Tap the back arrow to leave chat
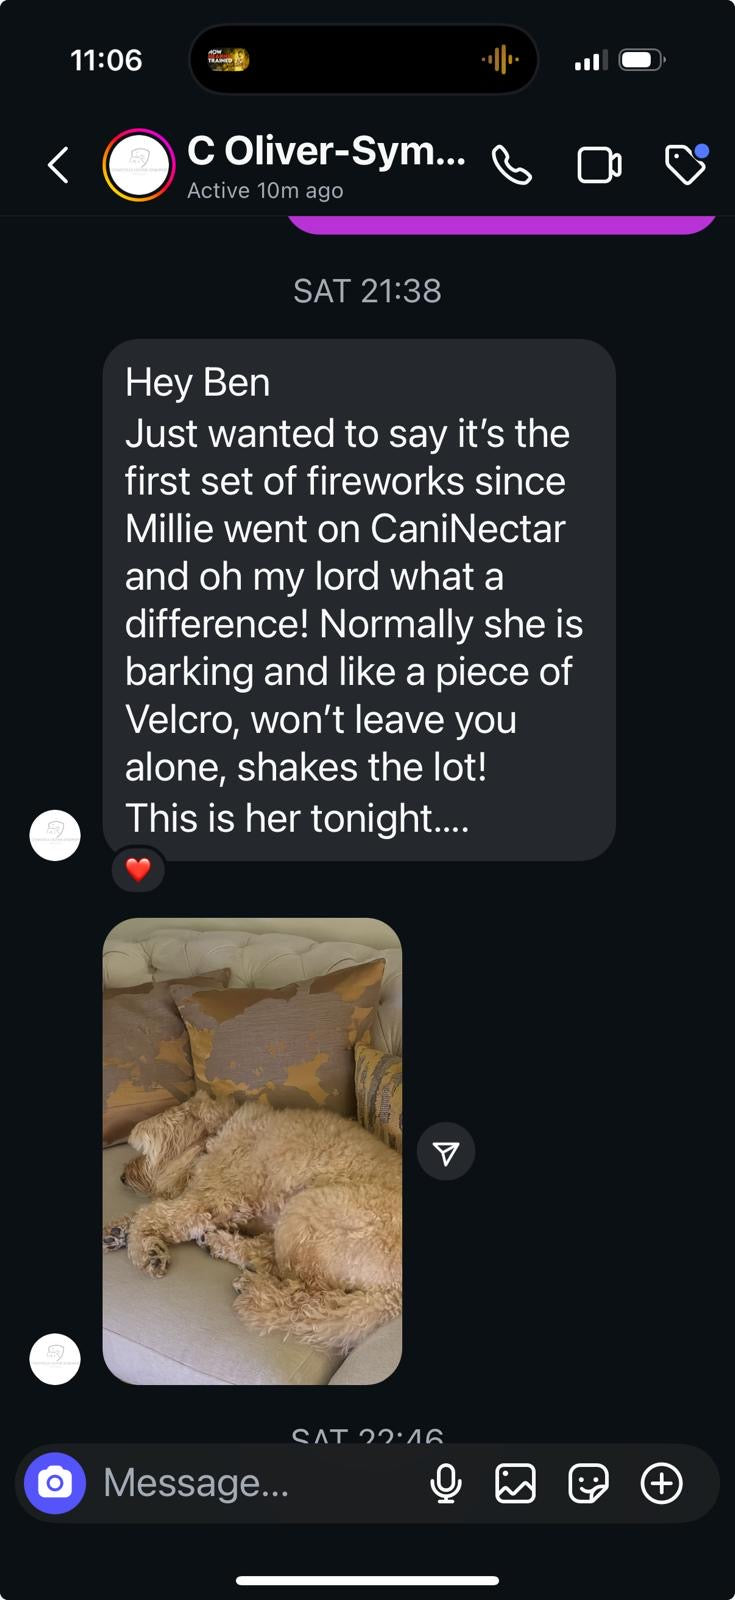Image resolution: width=735 pixels, height=1600 pixels. click(x=59, y=165)
